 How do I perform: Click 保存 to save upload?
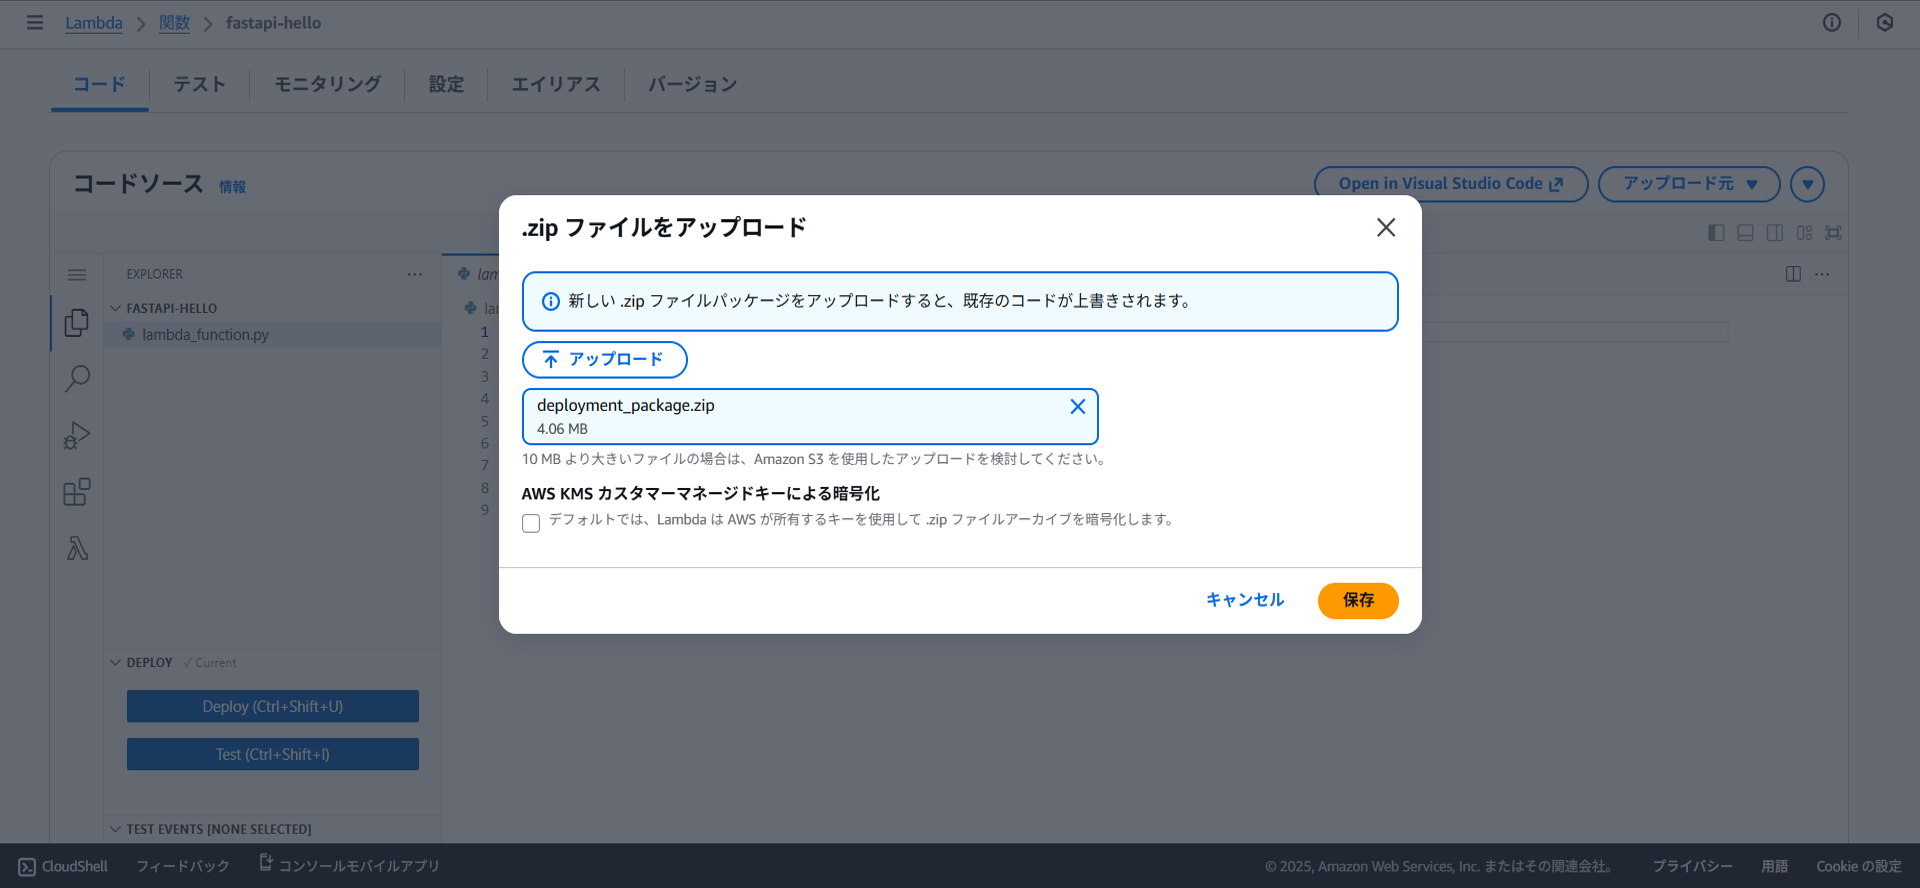pos(1358,600)
